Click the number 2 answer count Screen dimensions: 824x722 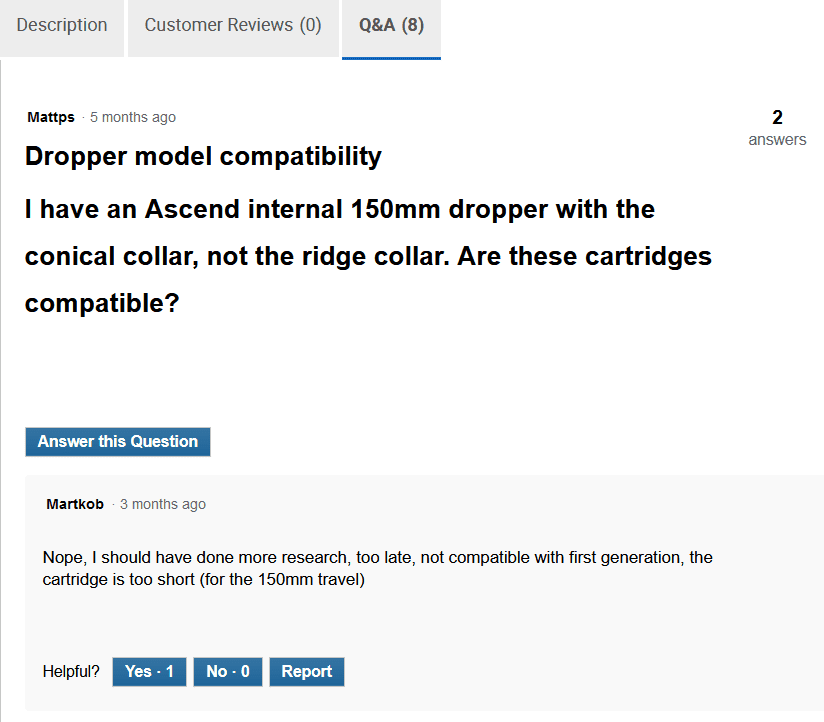(x=777, y=118)
